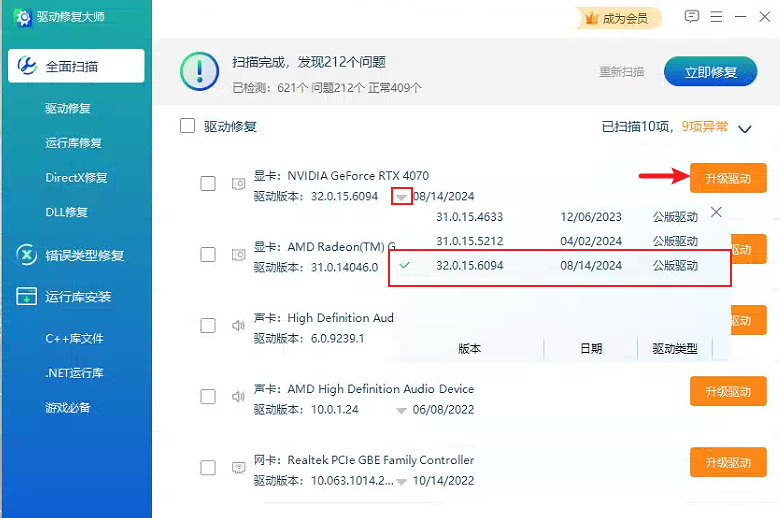Viewport: 780px width, 518px height.
Task: Click the graphics card icon for NVIDIA GeForce
Action: [238, 184]
